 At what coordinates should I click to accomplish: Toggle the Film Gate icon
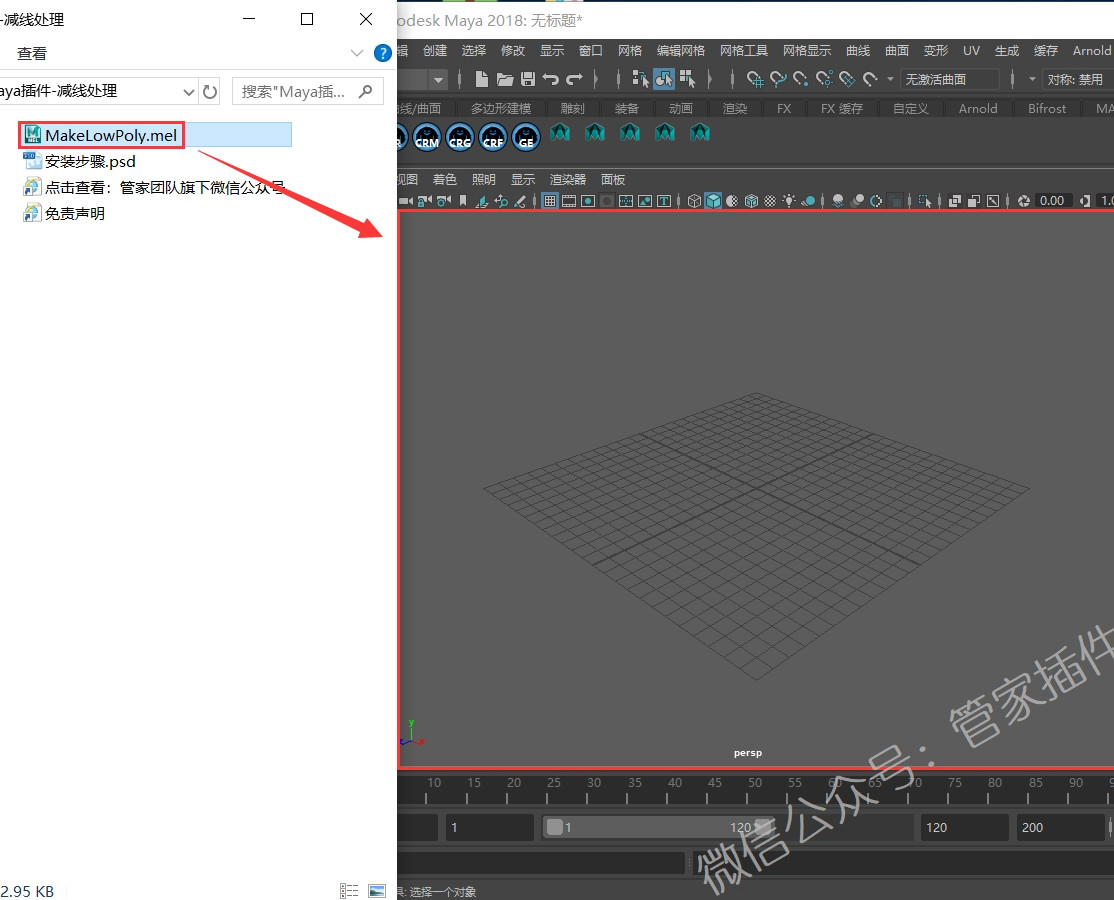(x=569, y=201)
